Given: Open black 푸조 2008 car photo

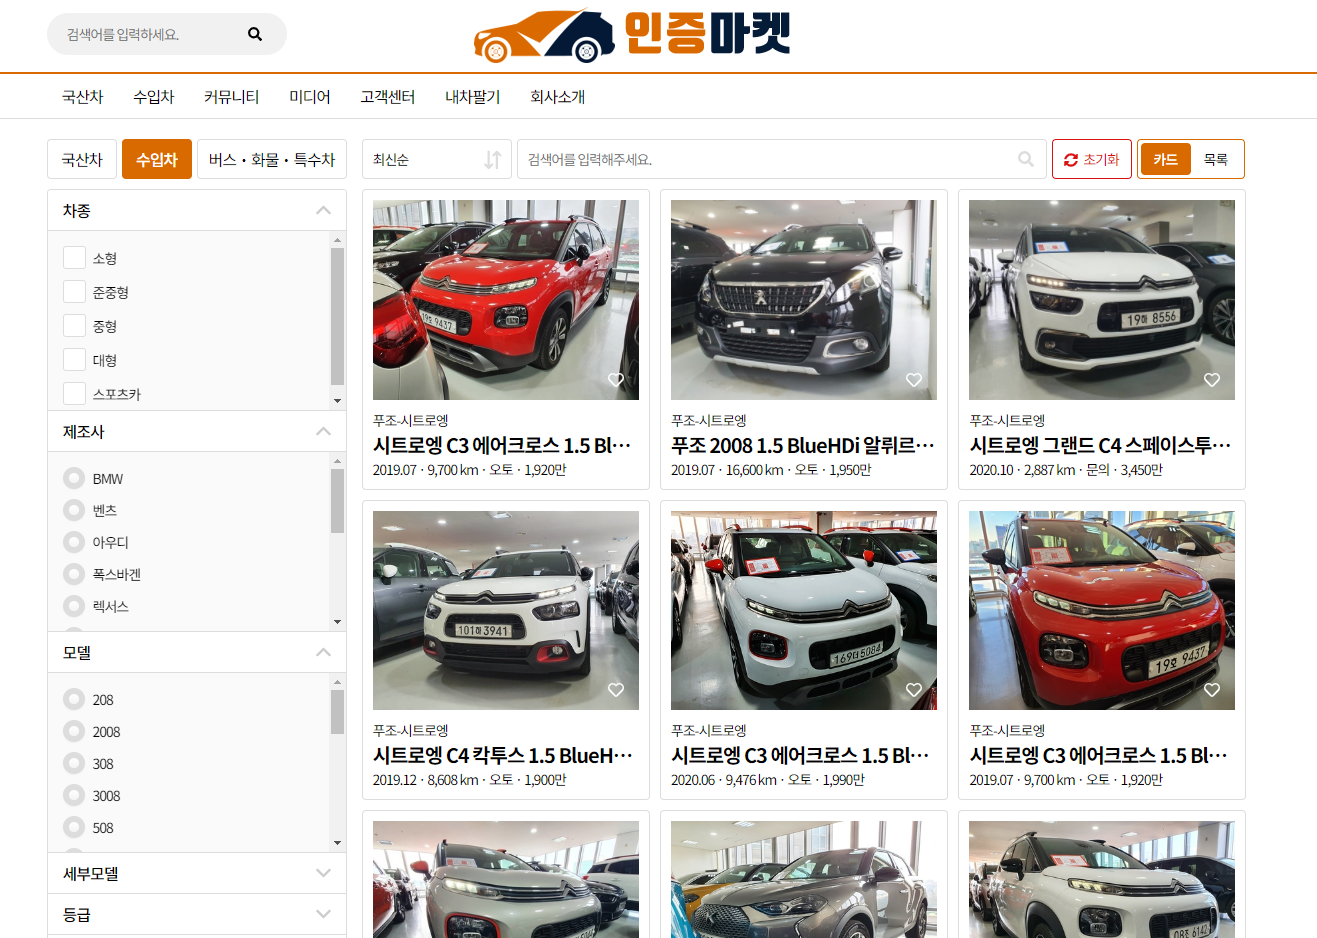Looking at the screenshot, I should click(804, 300).
